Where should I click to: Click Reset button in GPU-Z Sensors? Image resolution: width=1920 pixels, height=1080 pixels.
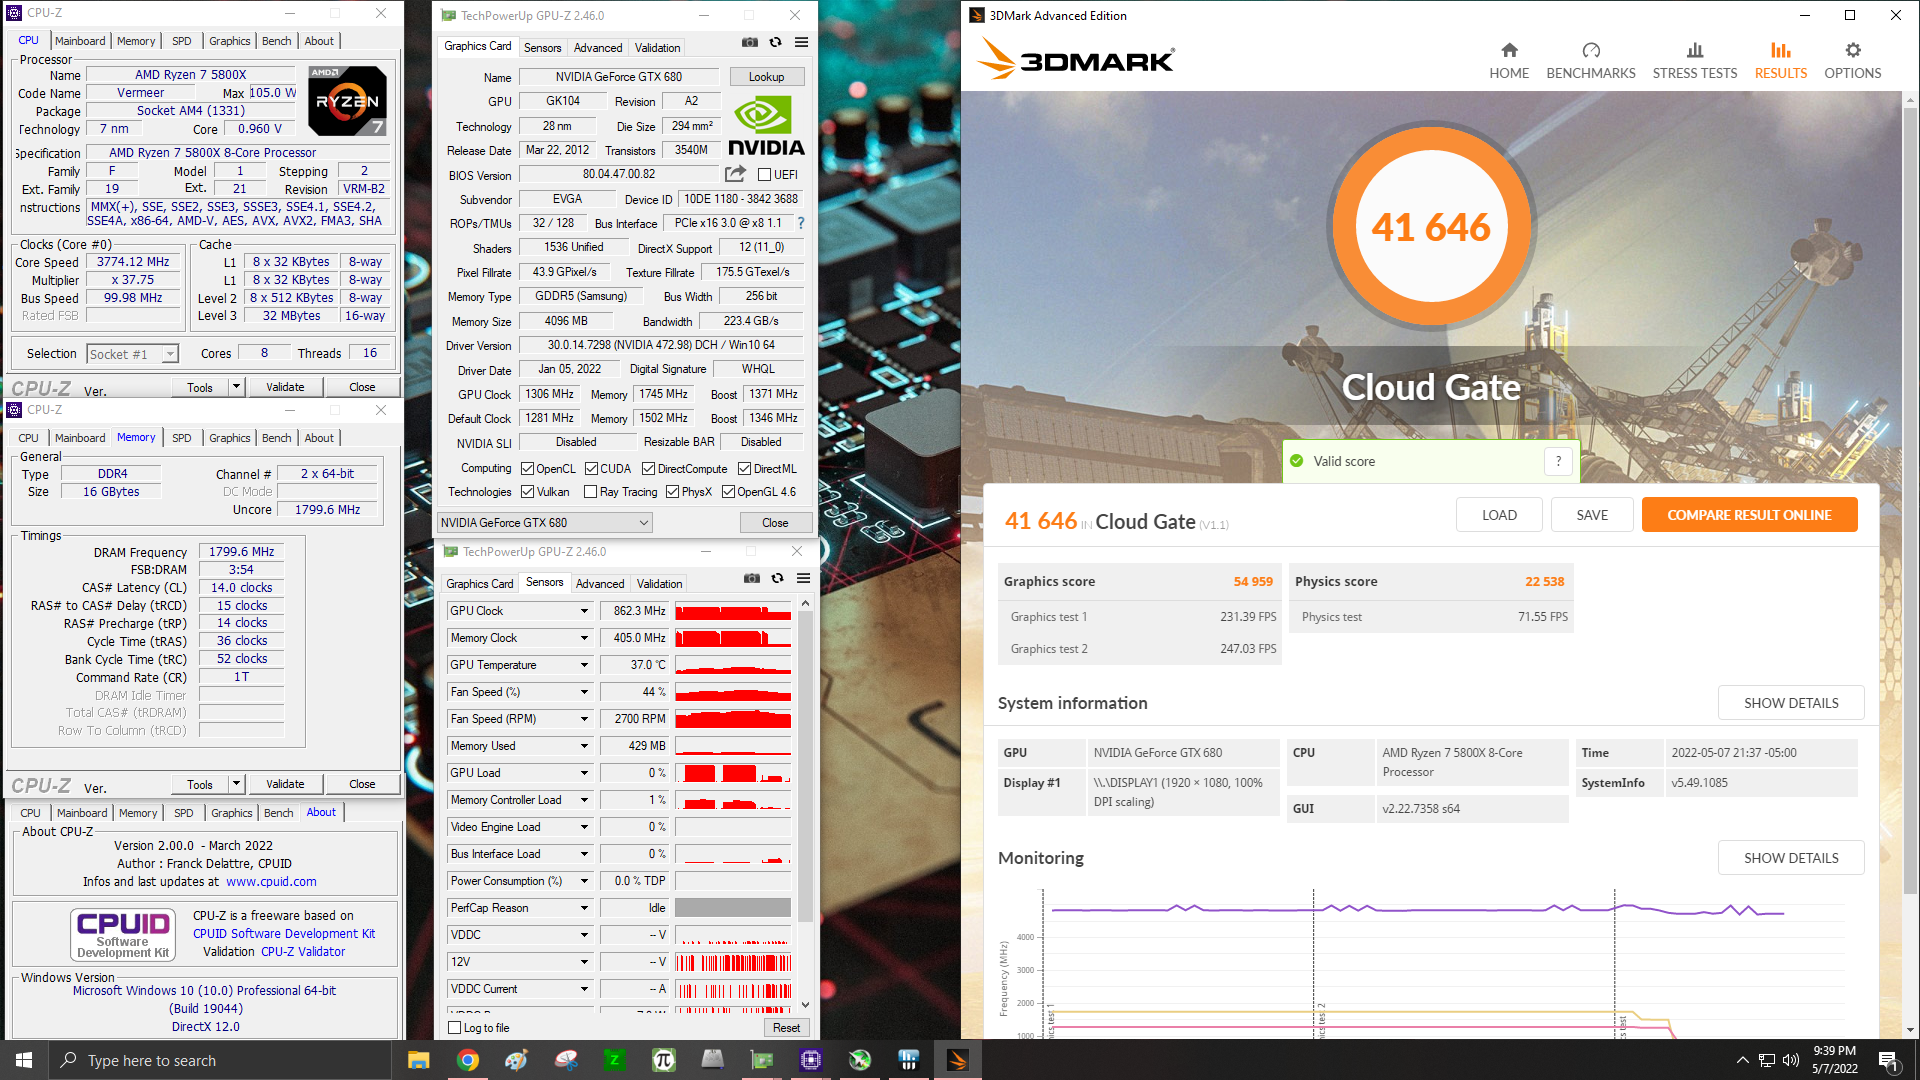tap(786, 1028)
